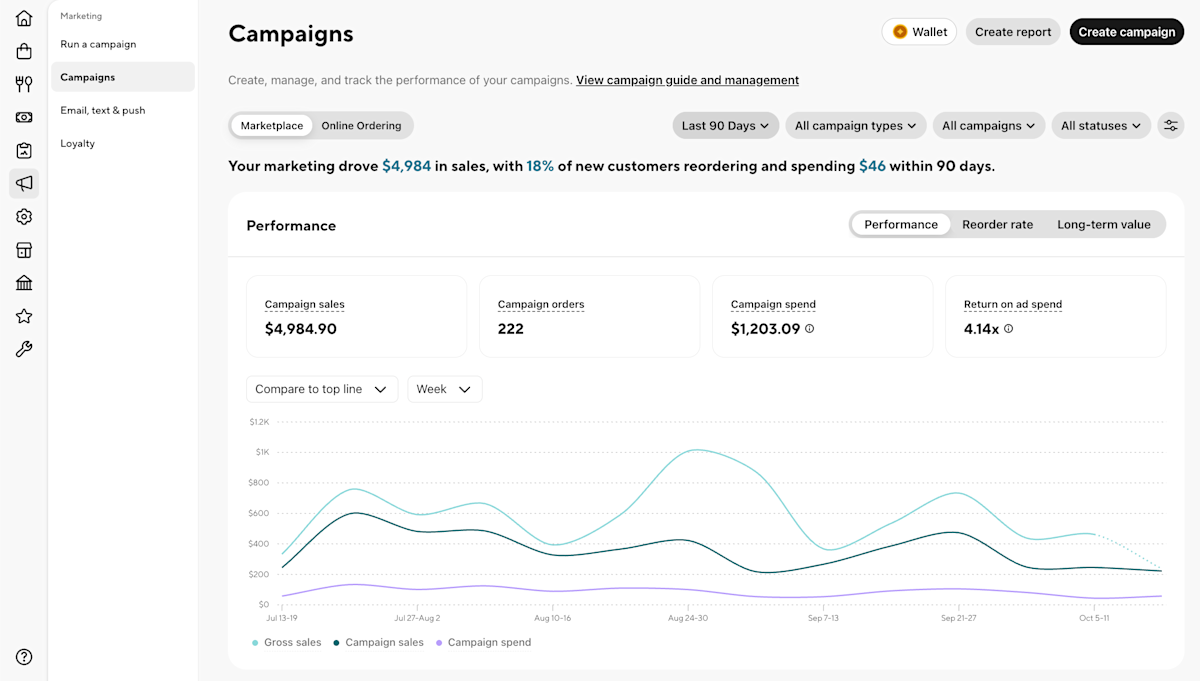Open the Last 90 Days dropdown
Screen dimensions: 1200x681
click(x=726, y=126)
